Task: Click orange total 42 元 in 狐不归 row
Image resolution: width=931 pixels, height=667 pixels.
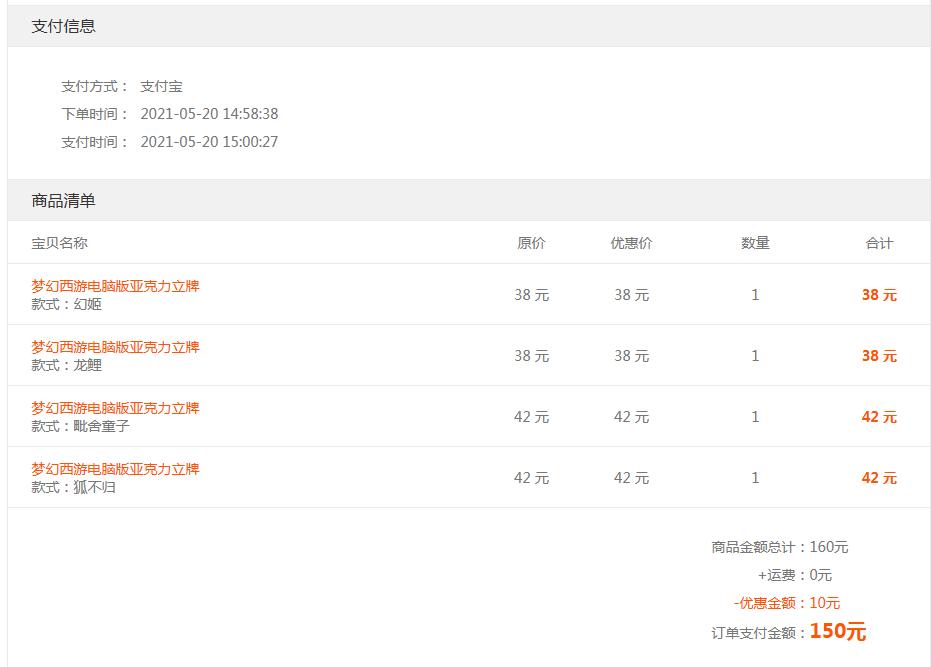Action: click(x=879, y=478)
